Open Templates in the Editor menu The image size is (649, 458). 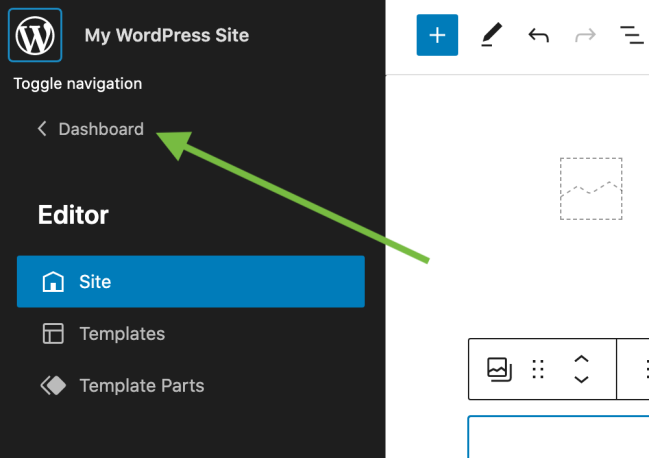point(122,334)
